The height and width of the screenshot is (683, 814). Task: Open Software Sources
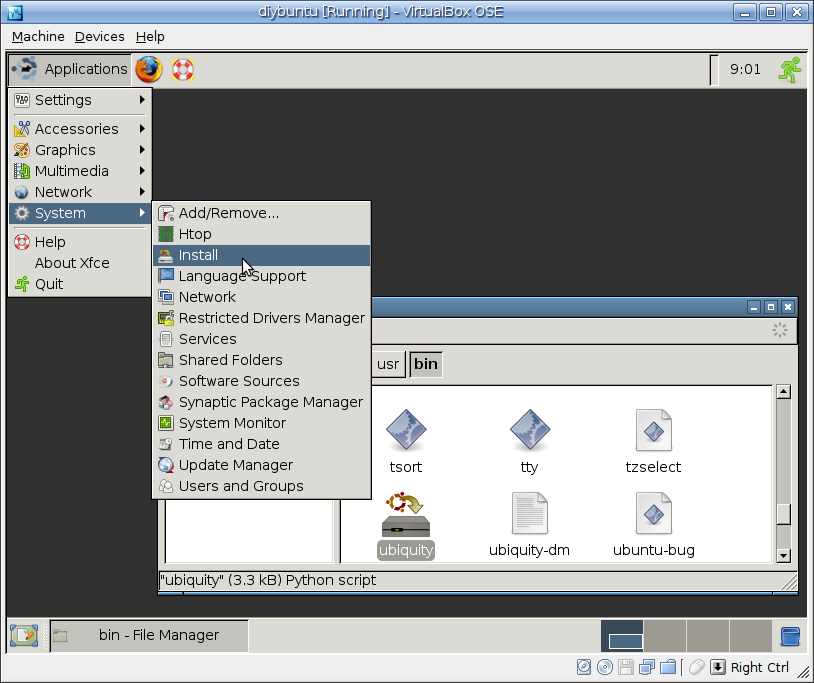pos(262,381)
